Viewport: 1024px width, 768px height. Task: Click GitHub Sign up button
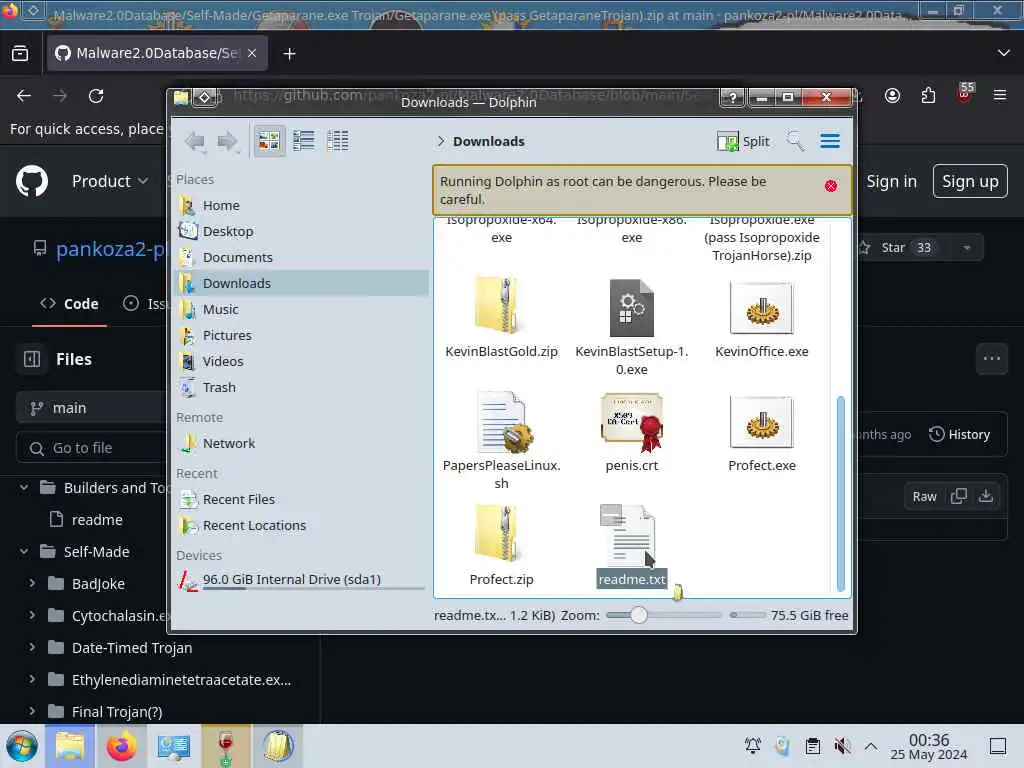[x=970, y=181]
